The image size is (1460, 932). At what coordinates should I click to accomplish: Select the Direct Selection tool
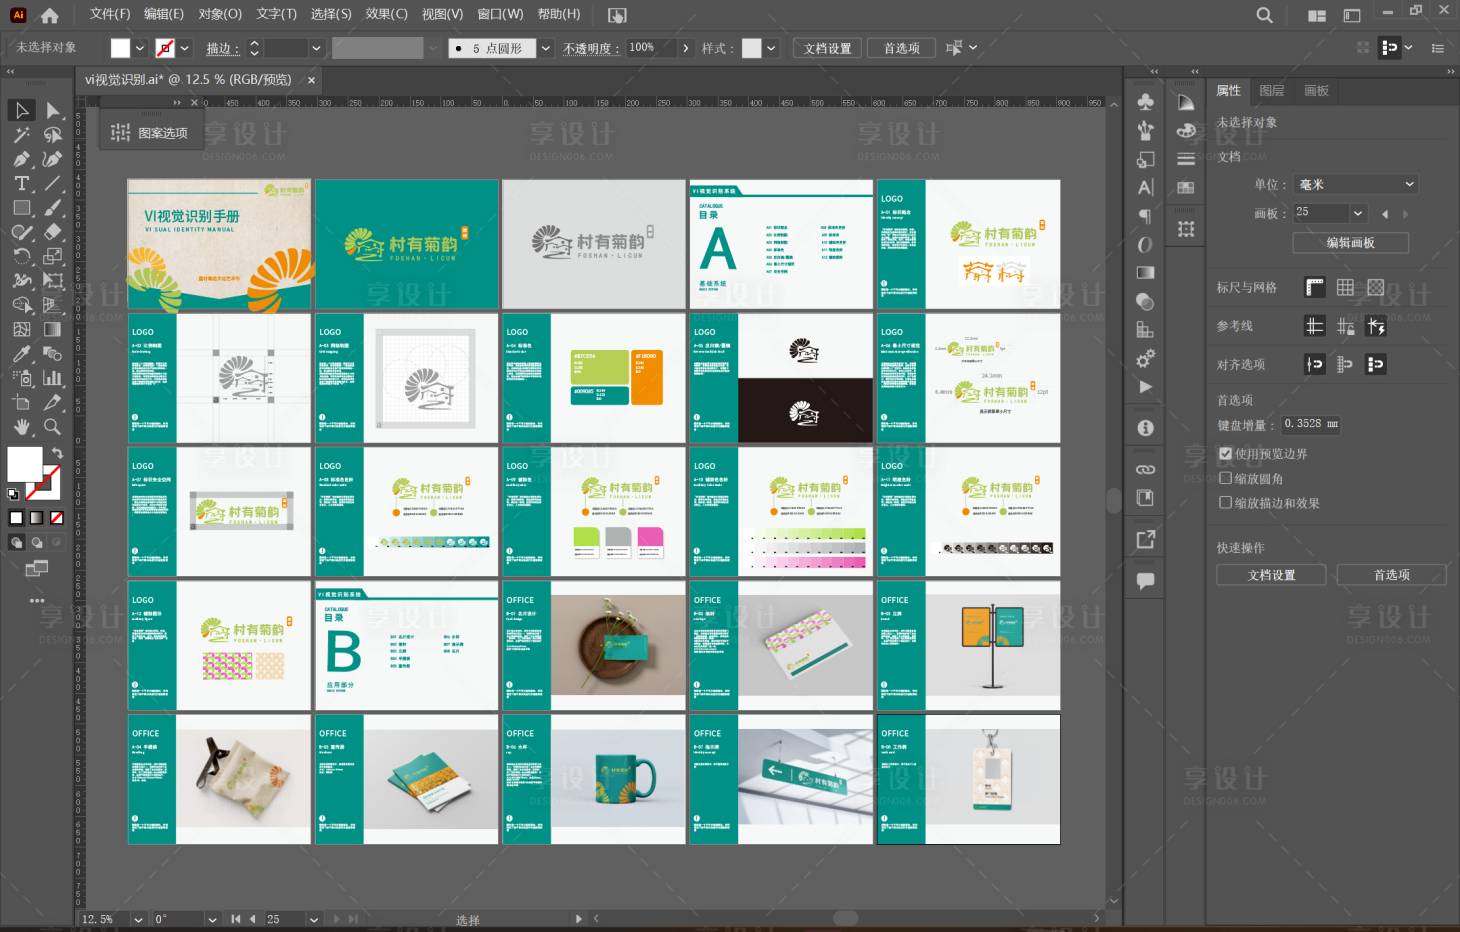[53, 110]
